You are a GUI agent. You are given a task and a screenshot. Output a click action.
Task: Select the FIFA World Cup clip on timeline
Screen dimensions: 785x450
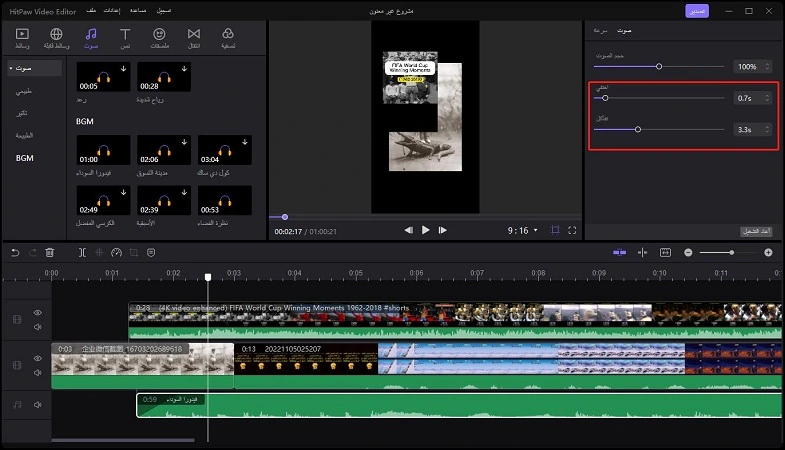pyautogui.click(x=455, y=320)
